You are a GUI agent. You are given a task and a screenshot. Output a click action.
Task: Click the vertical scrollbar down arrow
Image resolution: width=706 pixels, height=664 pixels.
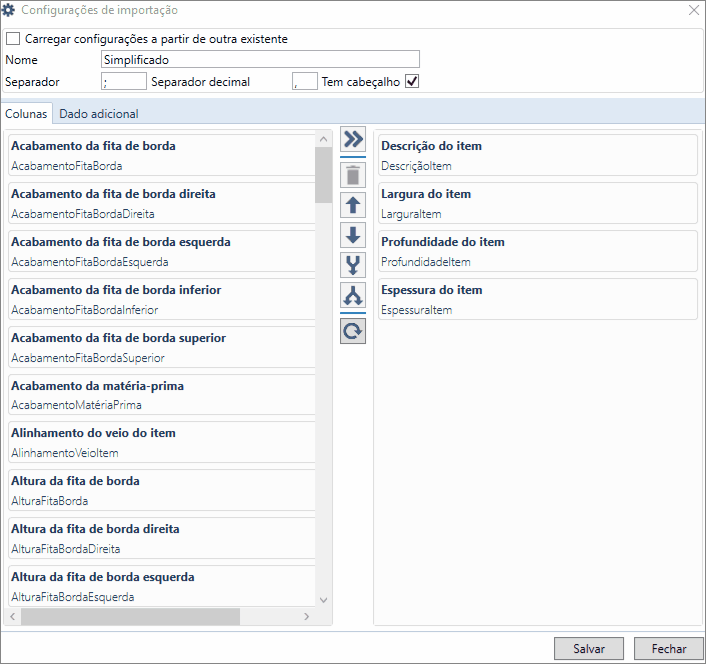coord(323,600)
